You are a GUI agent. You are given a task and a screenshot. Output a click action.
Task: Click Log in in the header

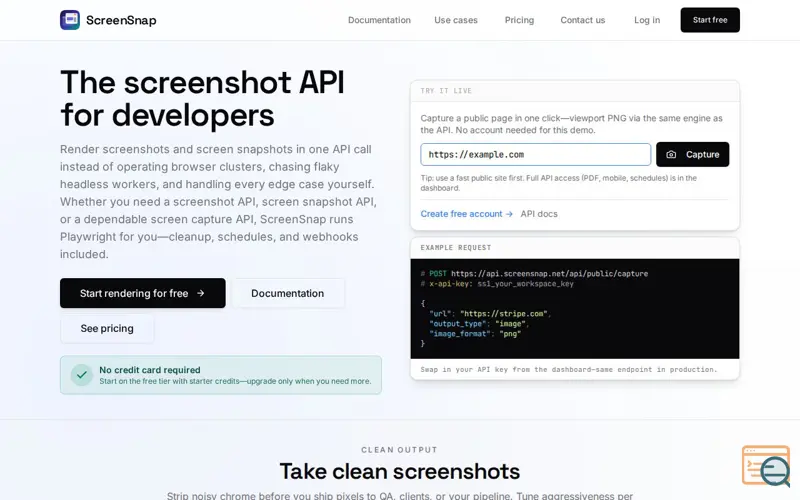click(x=647, y=20)
